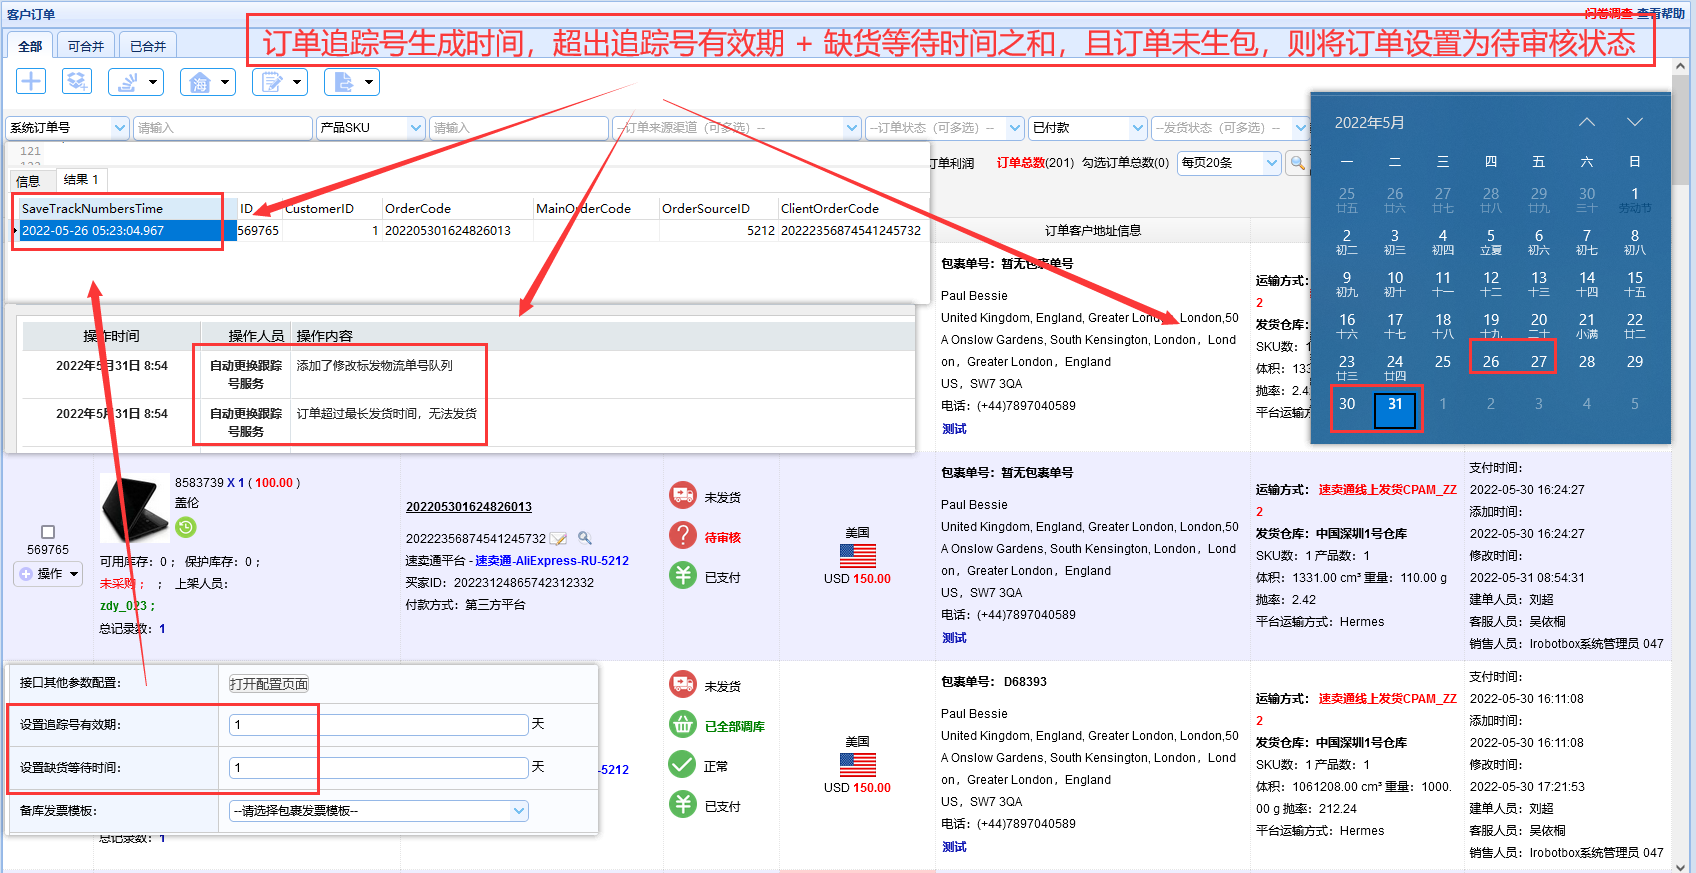Open the 请选择包裹发票模板 dropdown
The image size is (1696, 873).
tap(379, 811)
